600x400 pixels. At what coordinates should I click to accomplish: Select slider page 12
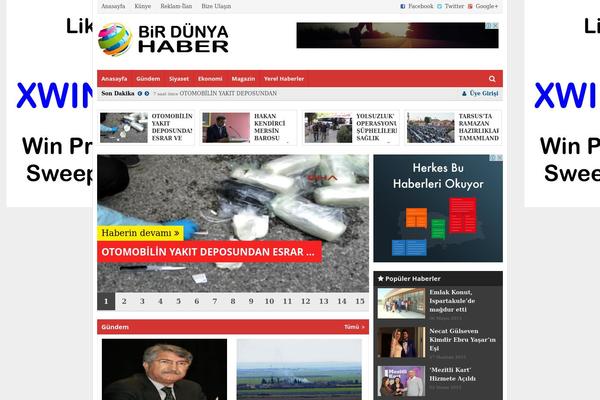coord(305,301)
